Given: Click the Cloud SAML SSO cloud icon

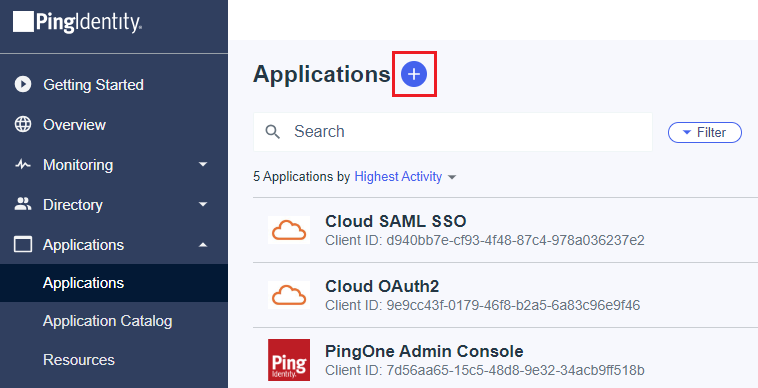Looking at the screenshot, I should pyautogui.click(x=289, y=230).
